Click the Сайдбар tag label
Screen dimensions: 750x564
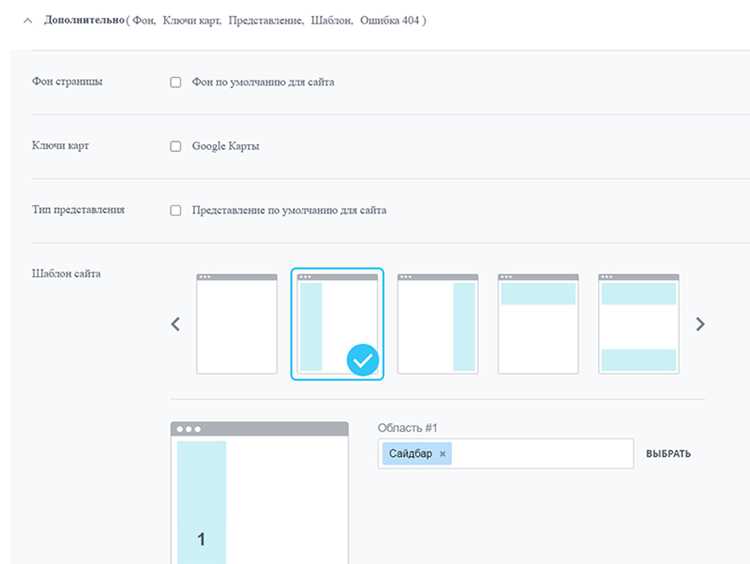410,453
